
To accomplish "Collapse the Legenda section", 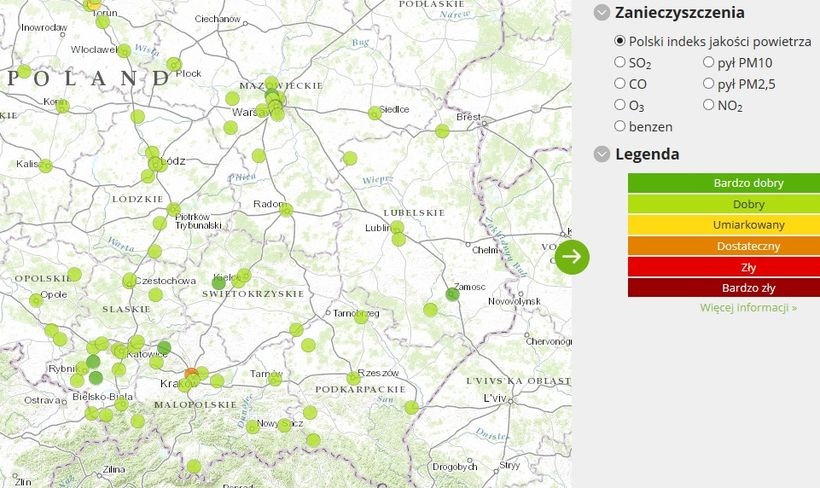I will (x=602, y=154).
